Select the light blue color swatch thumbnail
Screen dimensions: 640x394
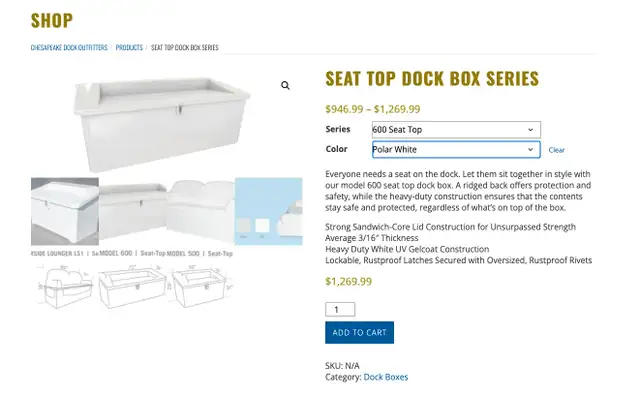coord(269,211)
